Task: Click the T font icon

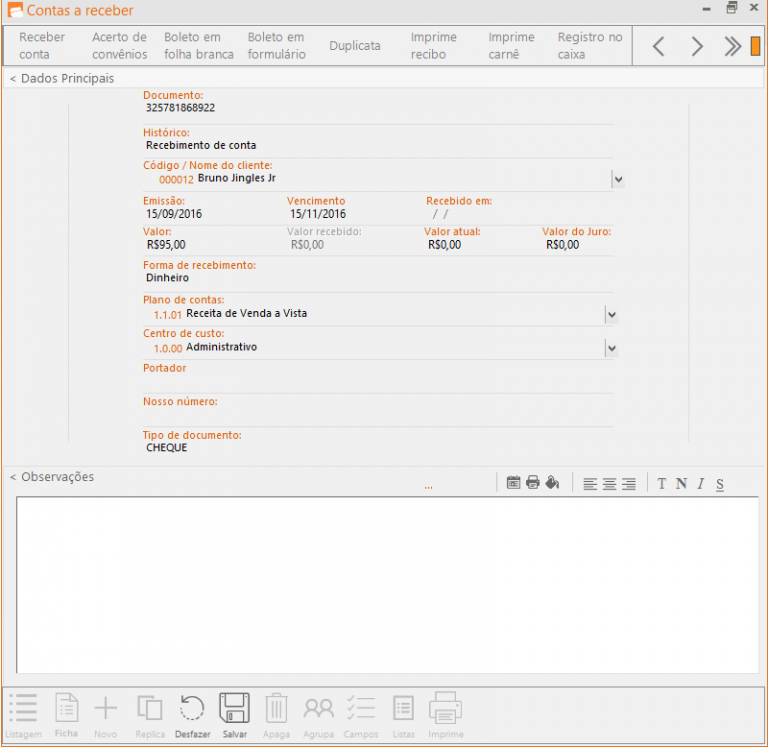Action: [x=662, y=484]
